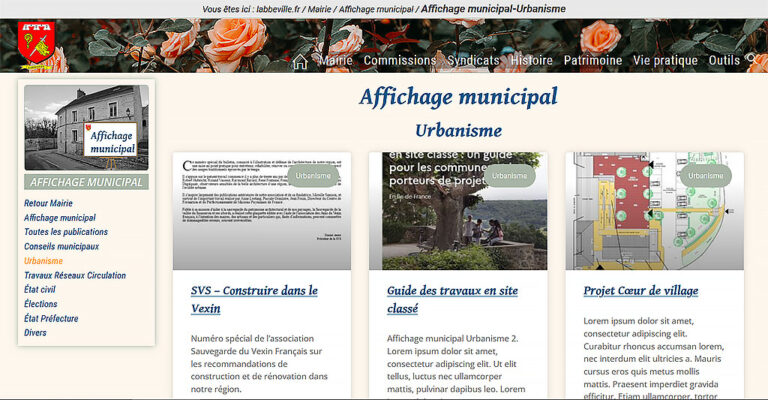Click the 'Affichage municipal' page heading

(x=458, y=96)
